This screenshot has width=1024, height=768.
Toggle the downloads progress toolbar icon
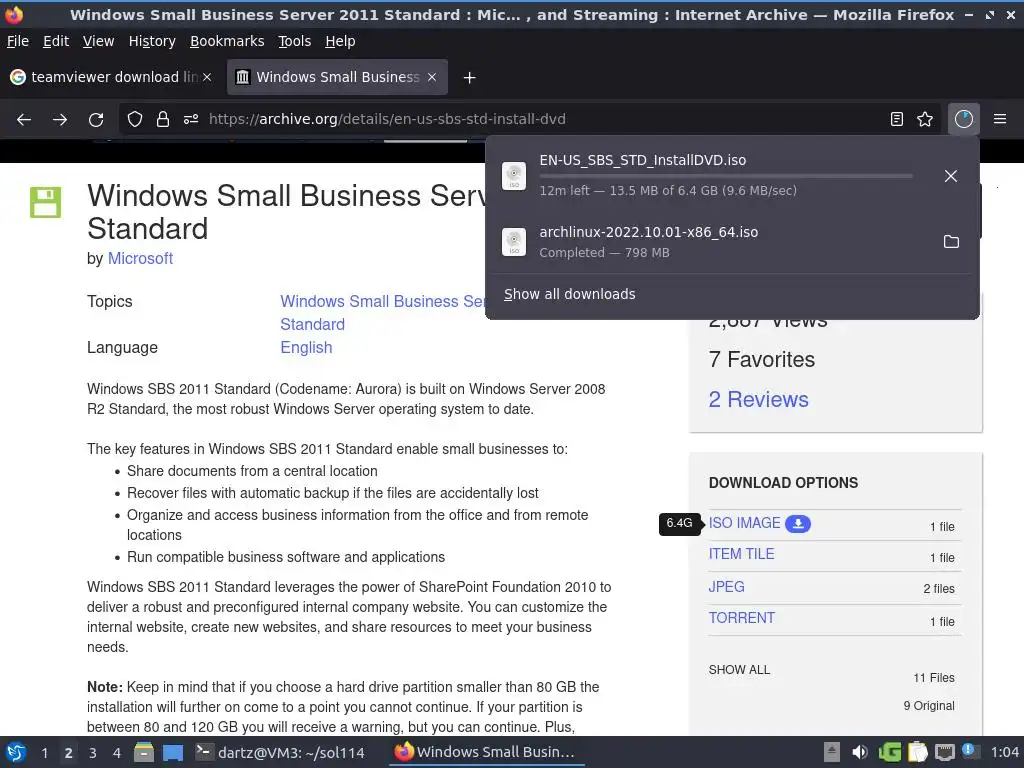[x=964, y=119]
